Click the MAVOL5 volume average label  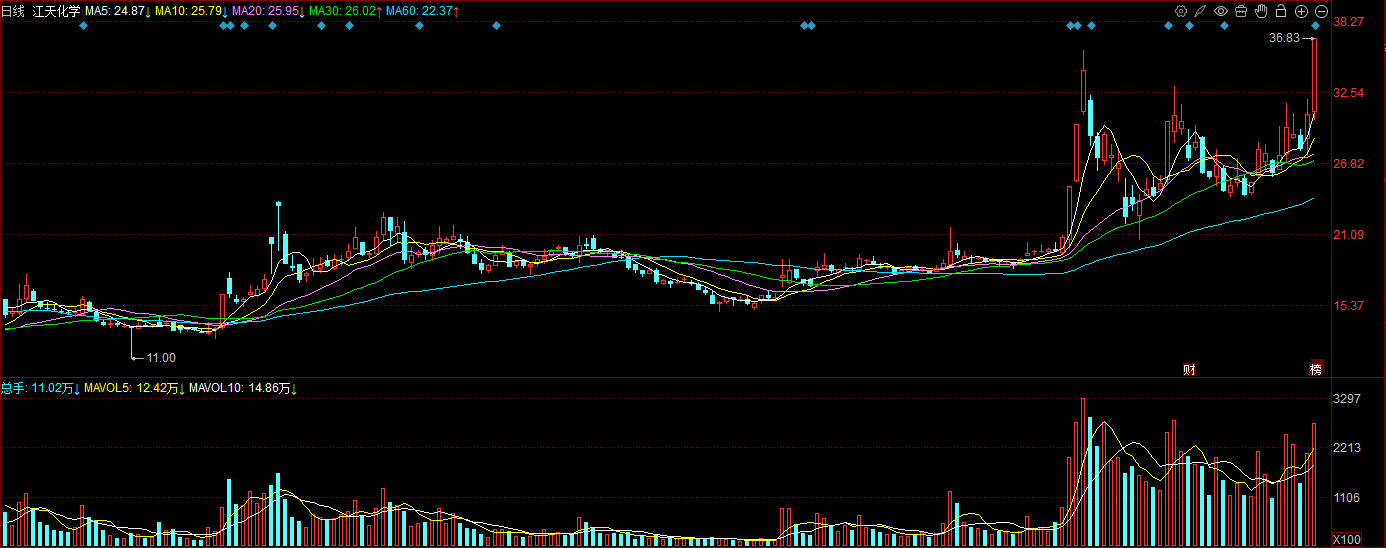coord(135,387)
